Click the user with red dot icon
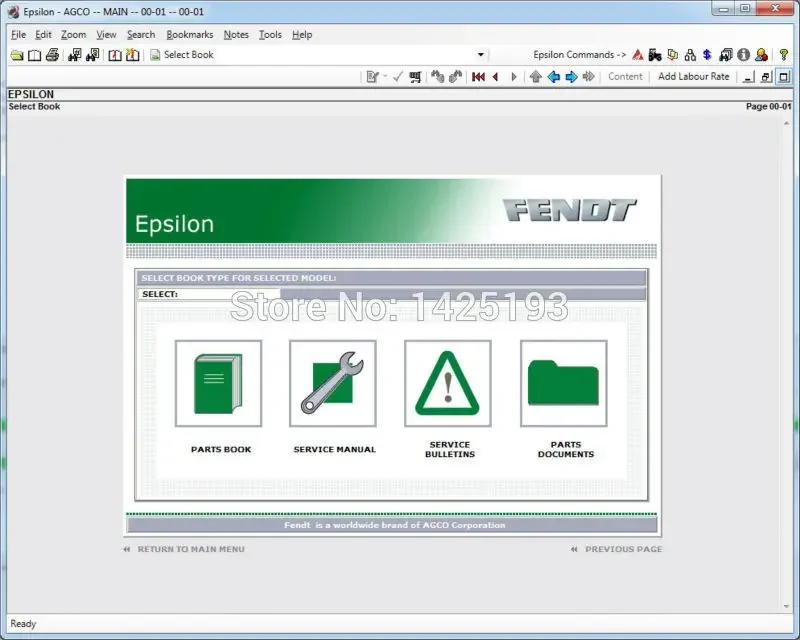Screen dimensions: 800x640 point(762,55)
